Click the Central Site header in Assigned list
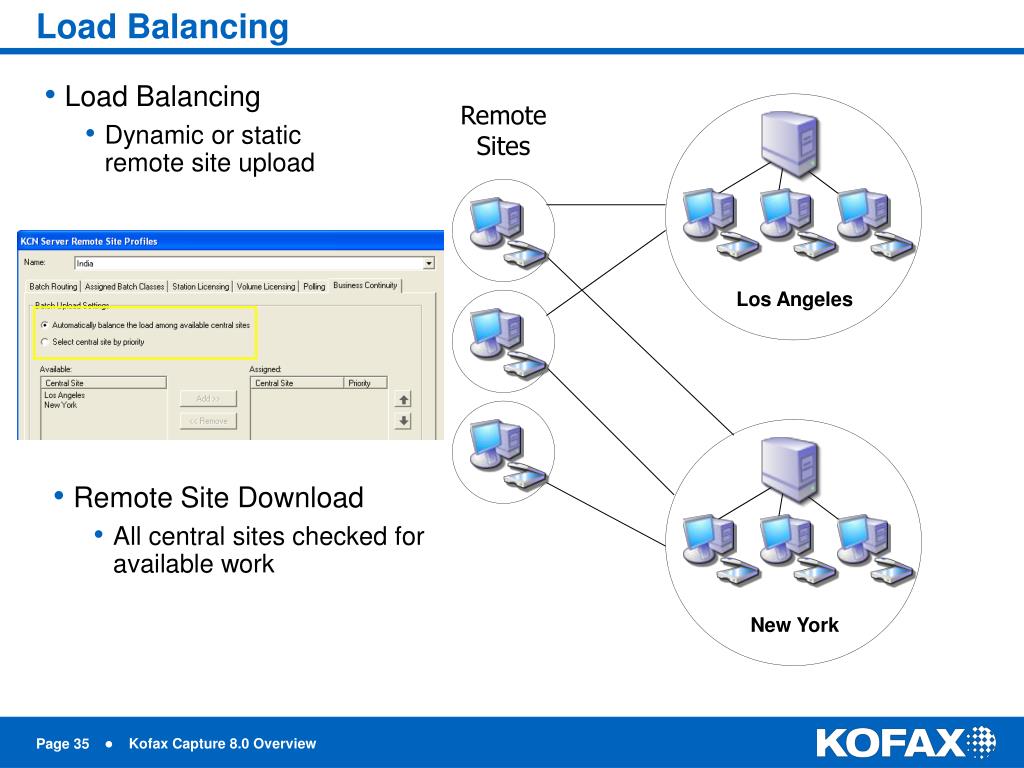The height and width of the screenshot is (768, 1024). coord(297,383)
